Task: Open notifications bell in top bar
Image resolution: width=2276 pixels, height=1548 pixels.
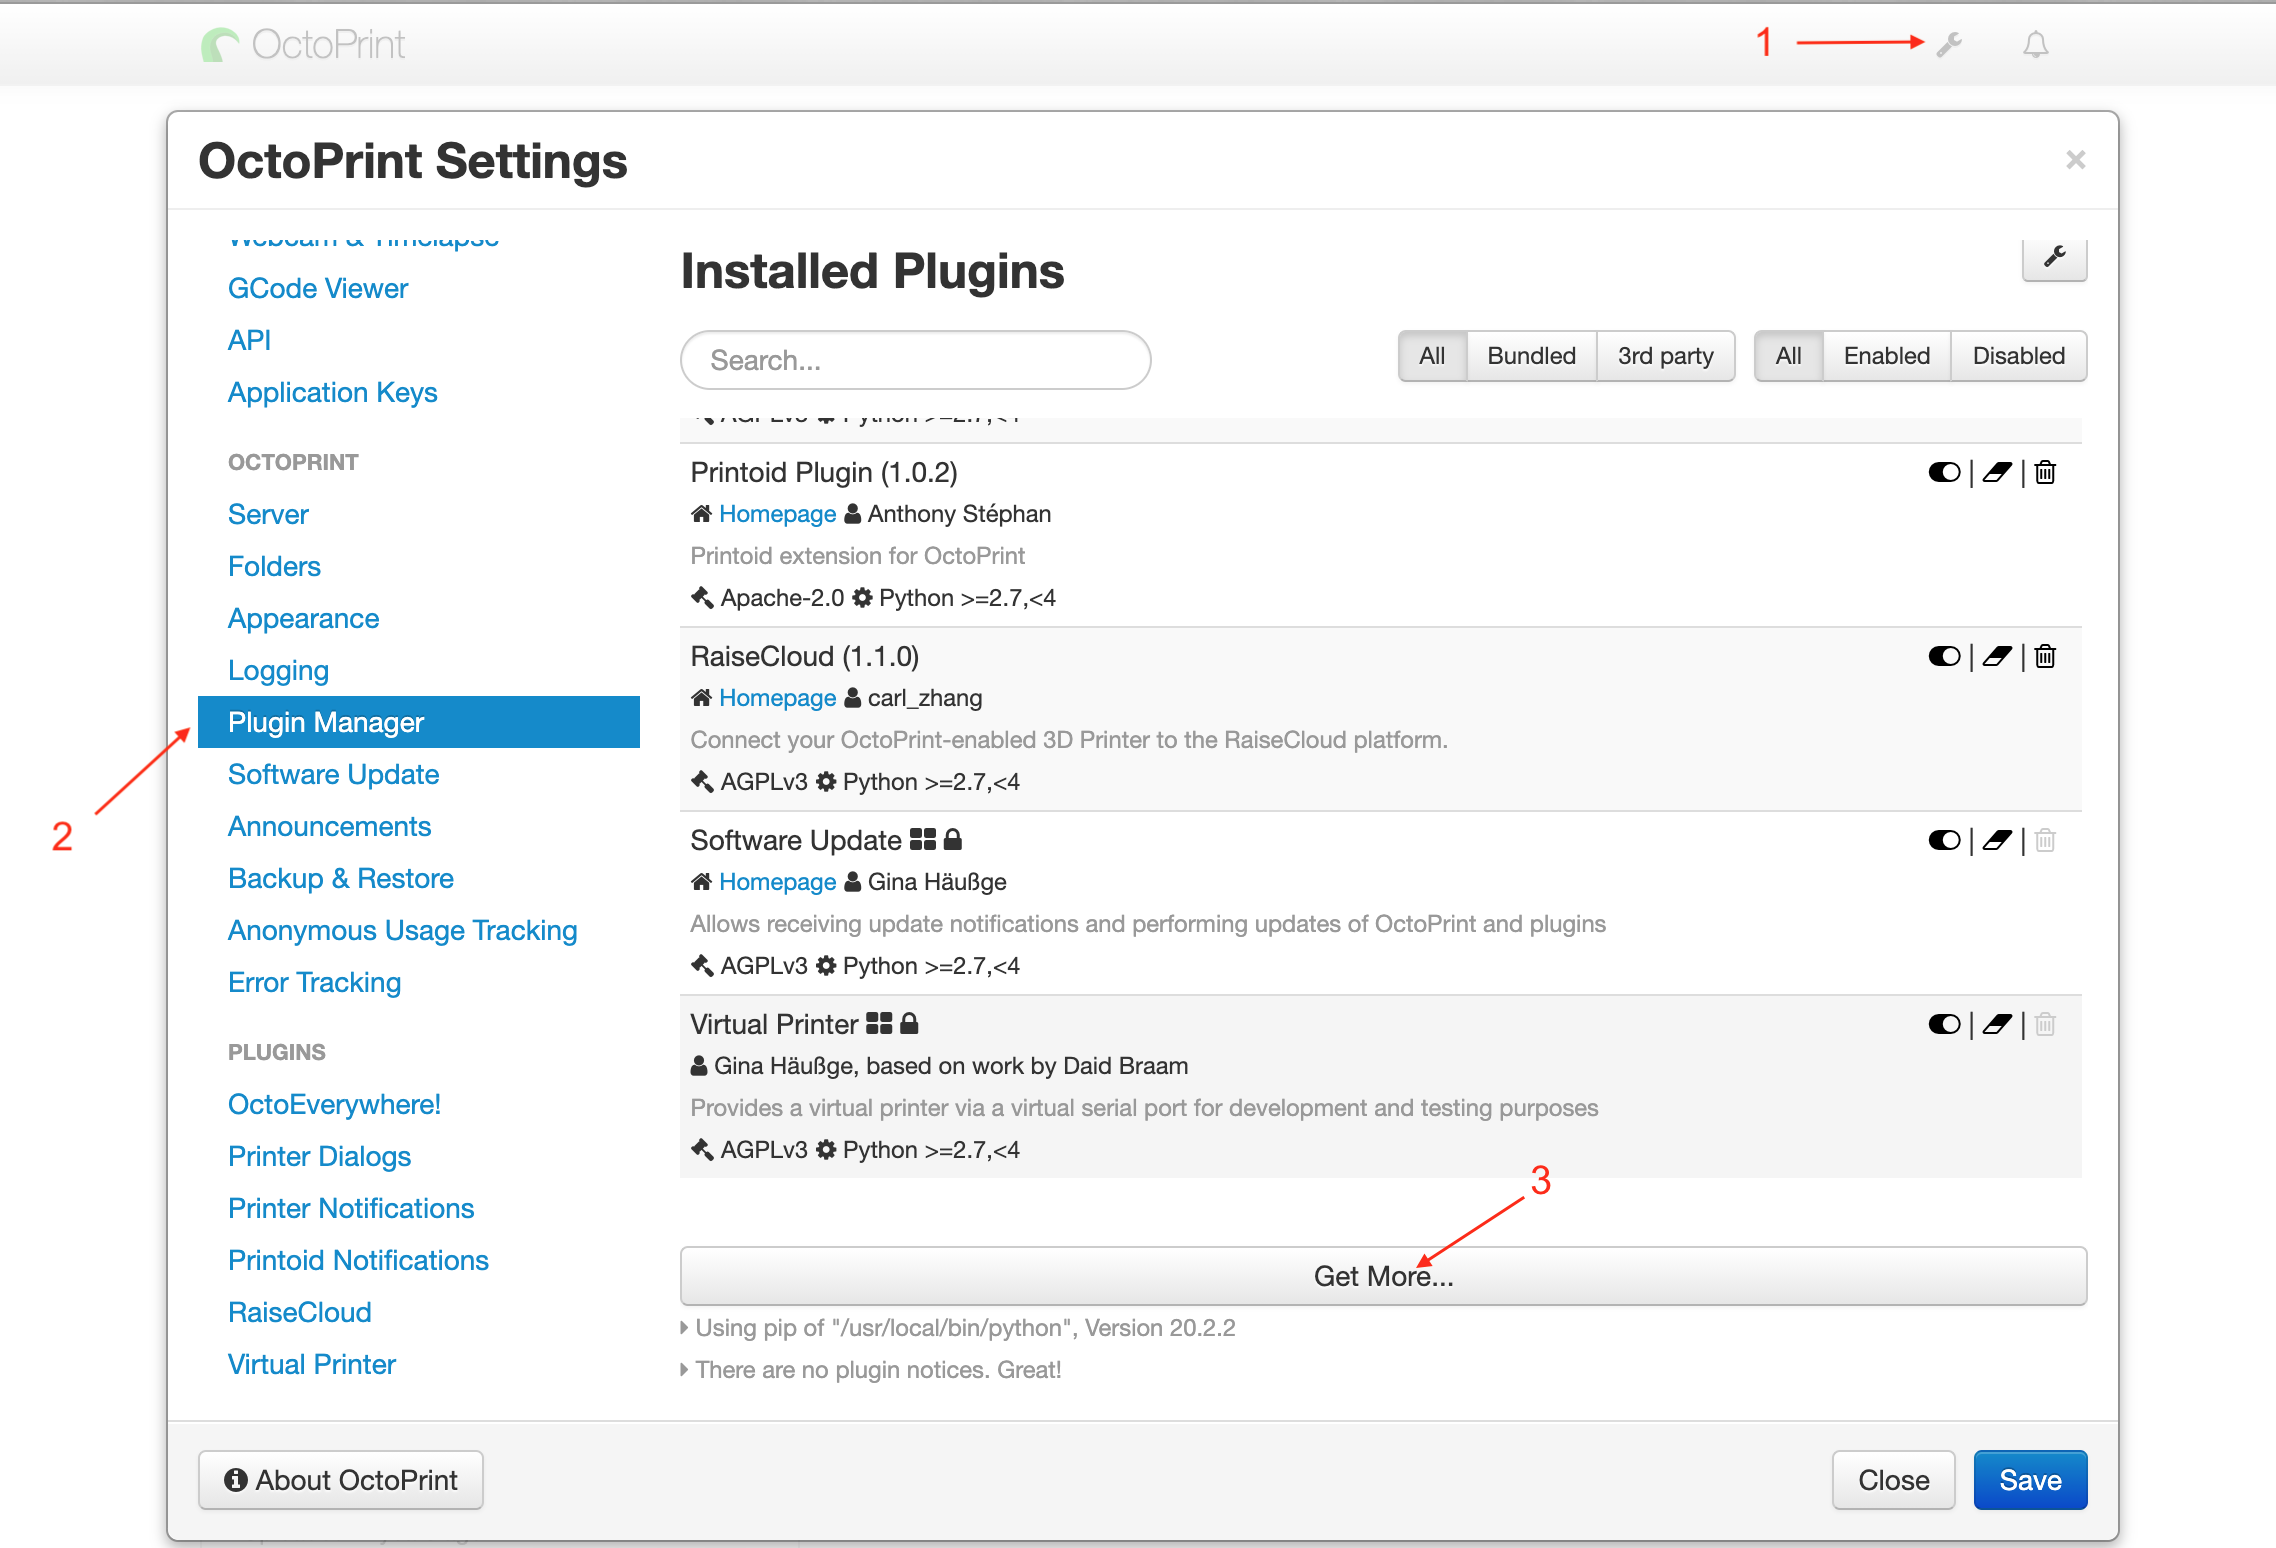Action: pyautogui.click(x=2035, y=44)
